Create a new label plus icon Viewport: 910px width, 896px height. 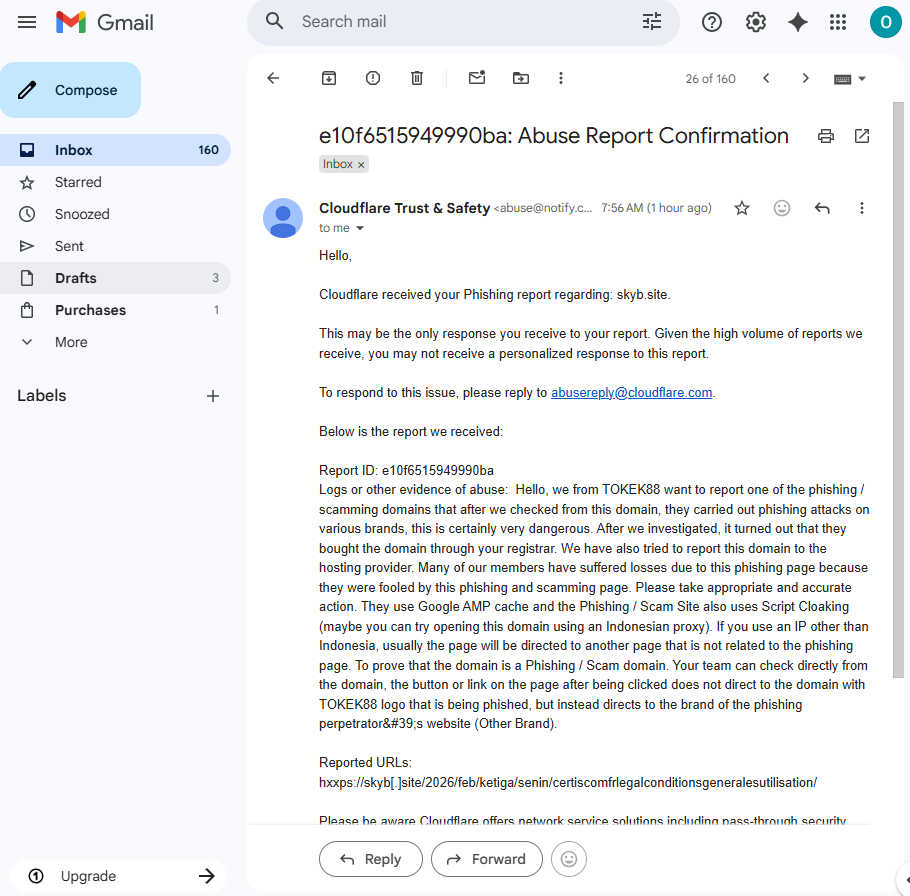(213, 396)
